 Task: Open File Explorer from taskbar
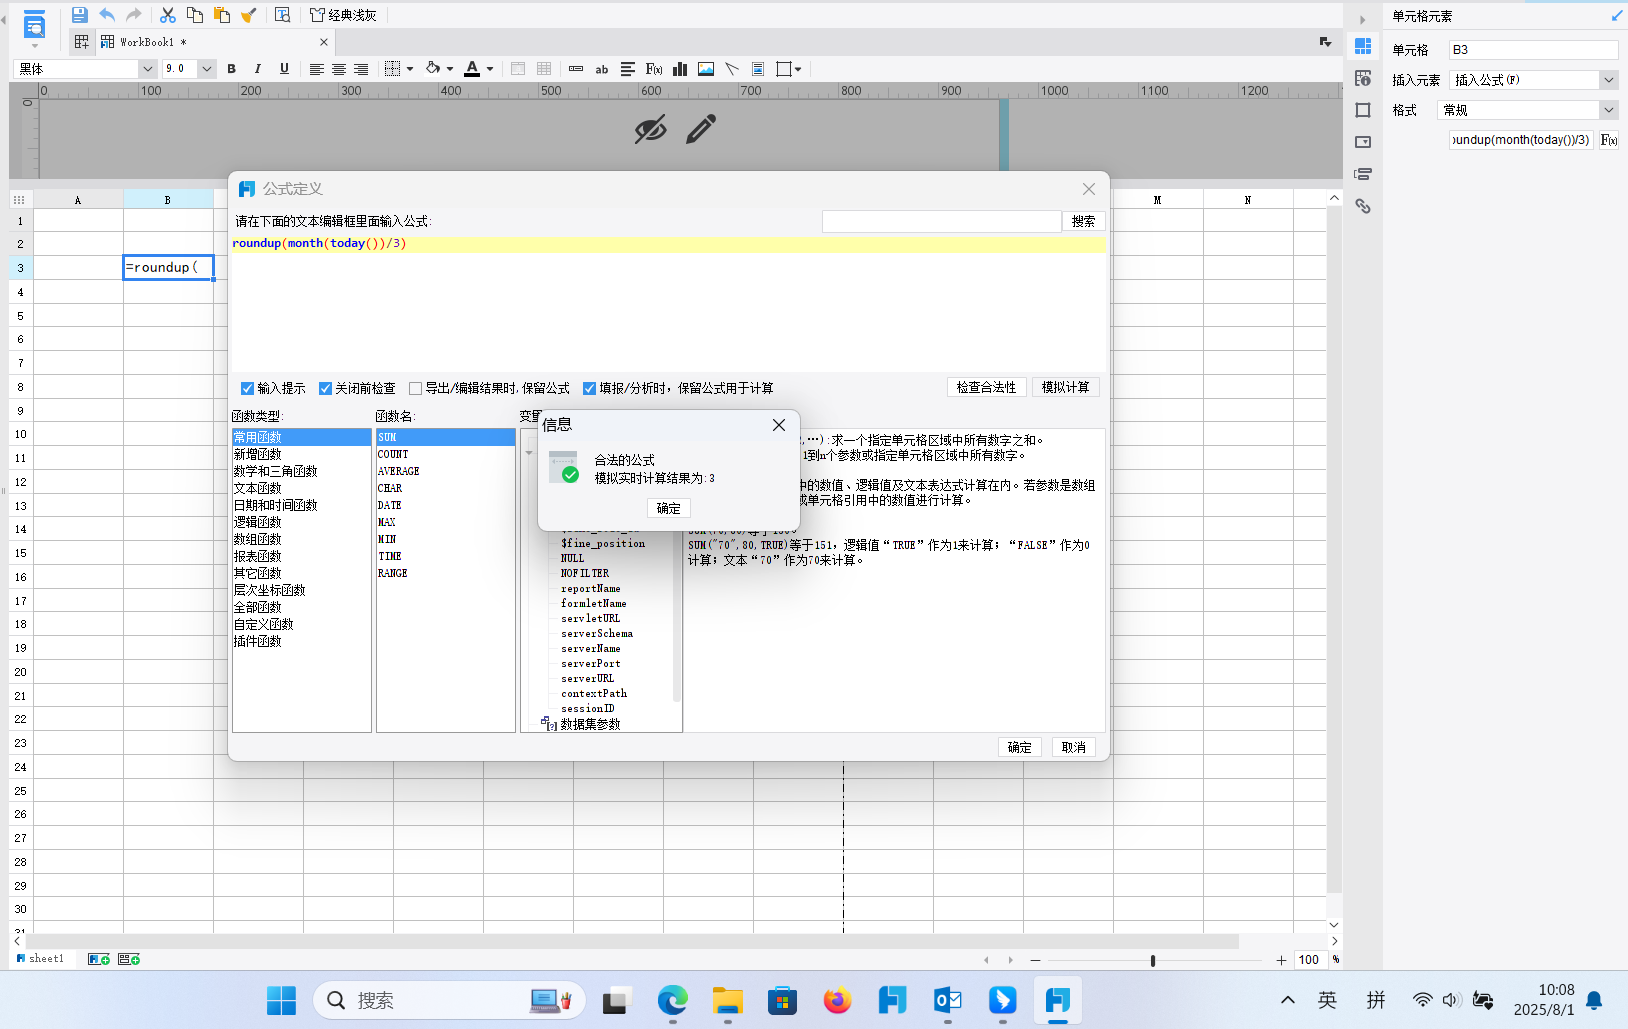click(x=728, y=1000)
